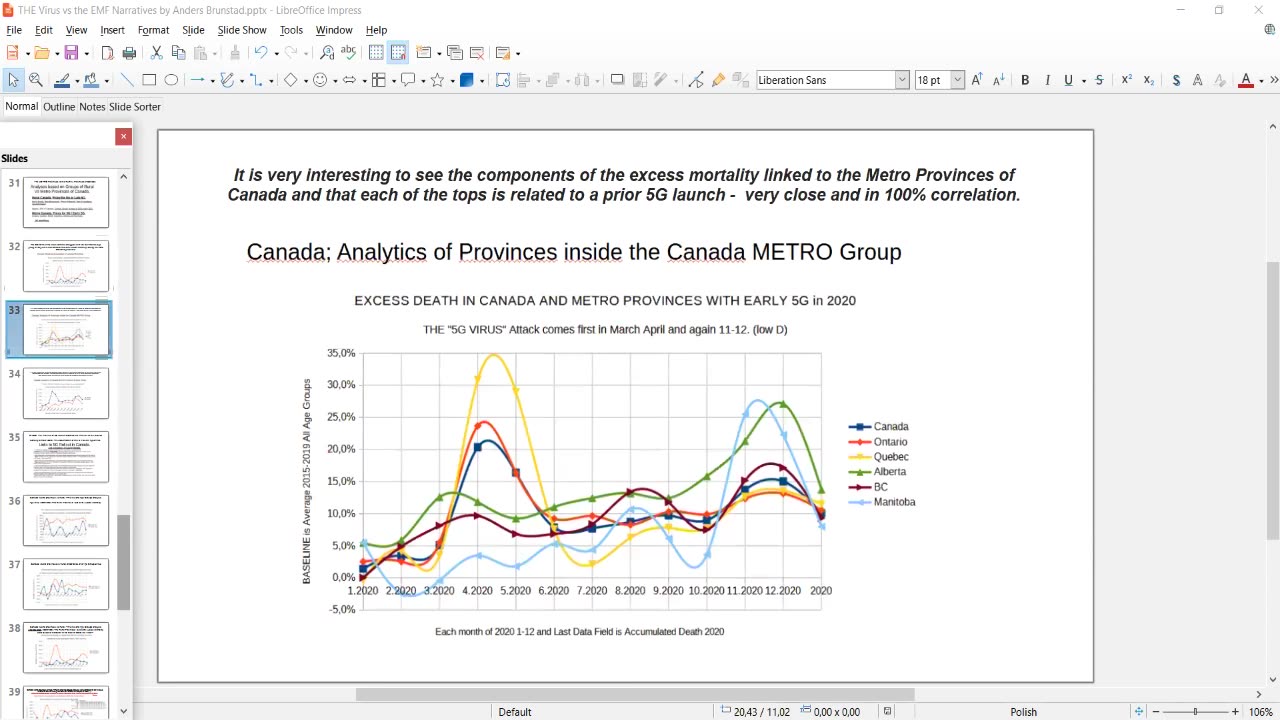Image resolution: width=1280 pixels, height=720 pixels.
Task: Open Find and Replace icon
Action: pos(327,53)
